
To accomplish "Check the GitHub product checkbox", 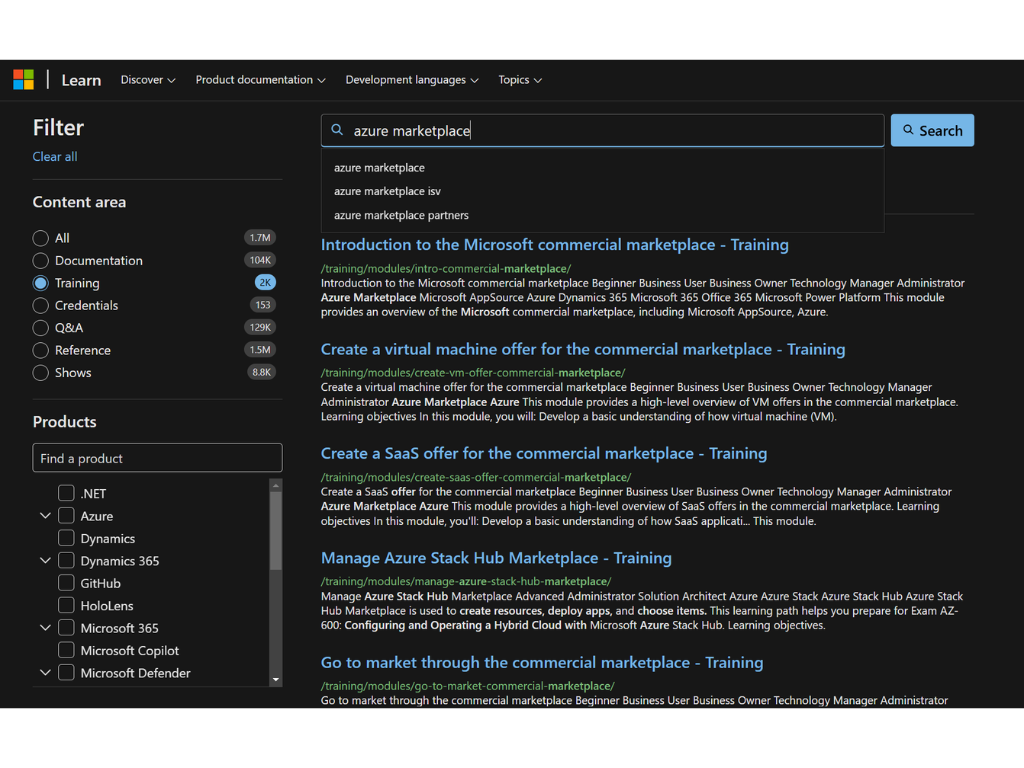I will point(66,583).
